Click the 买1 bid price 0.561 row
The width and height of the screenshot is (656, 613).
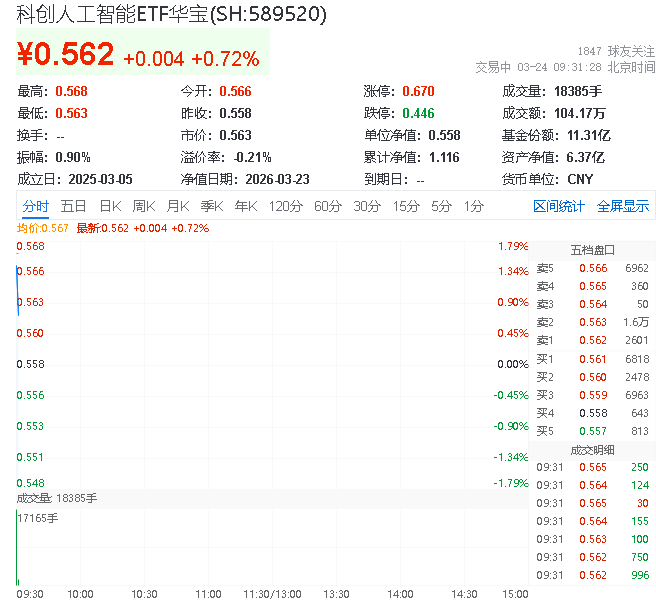tap(592, 359)
